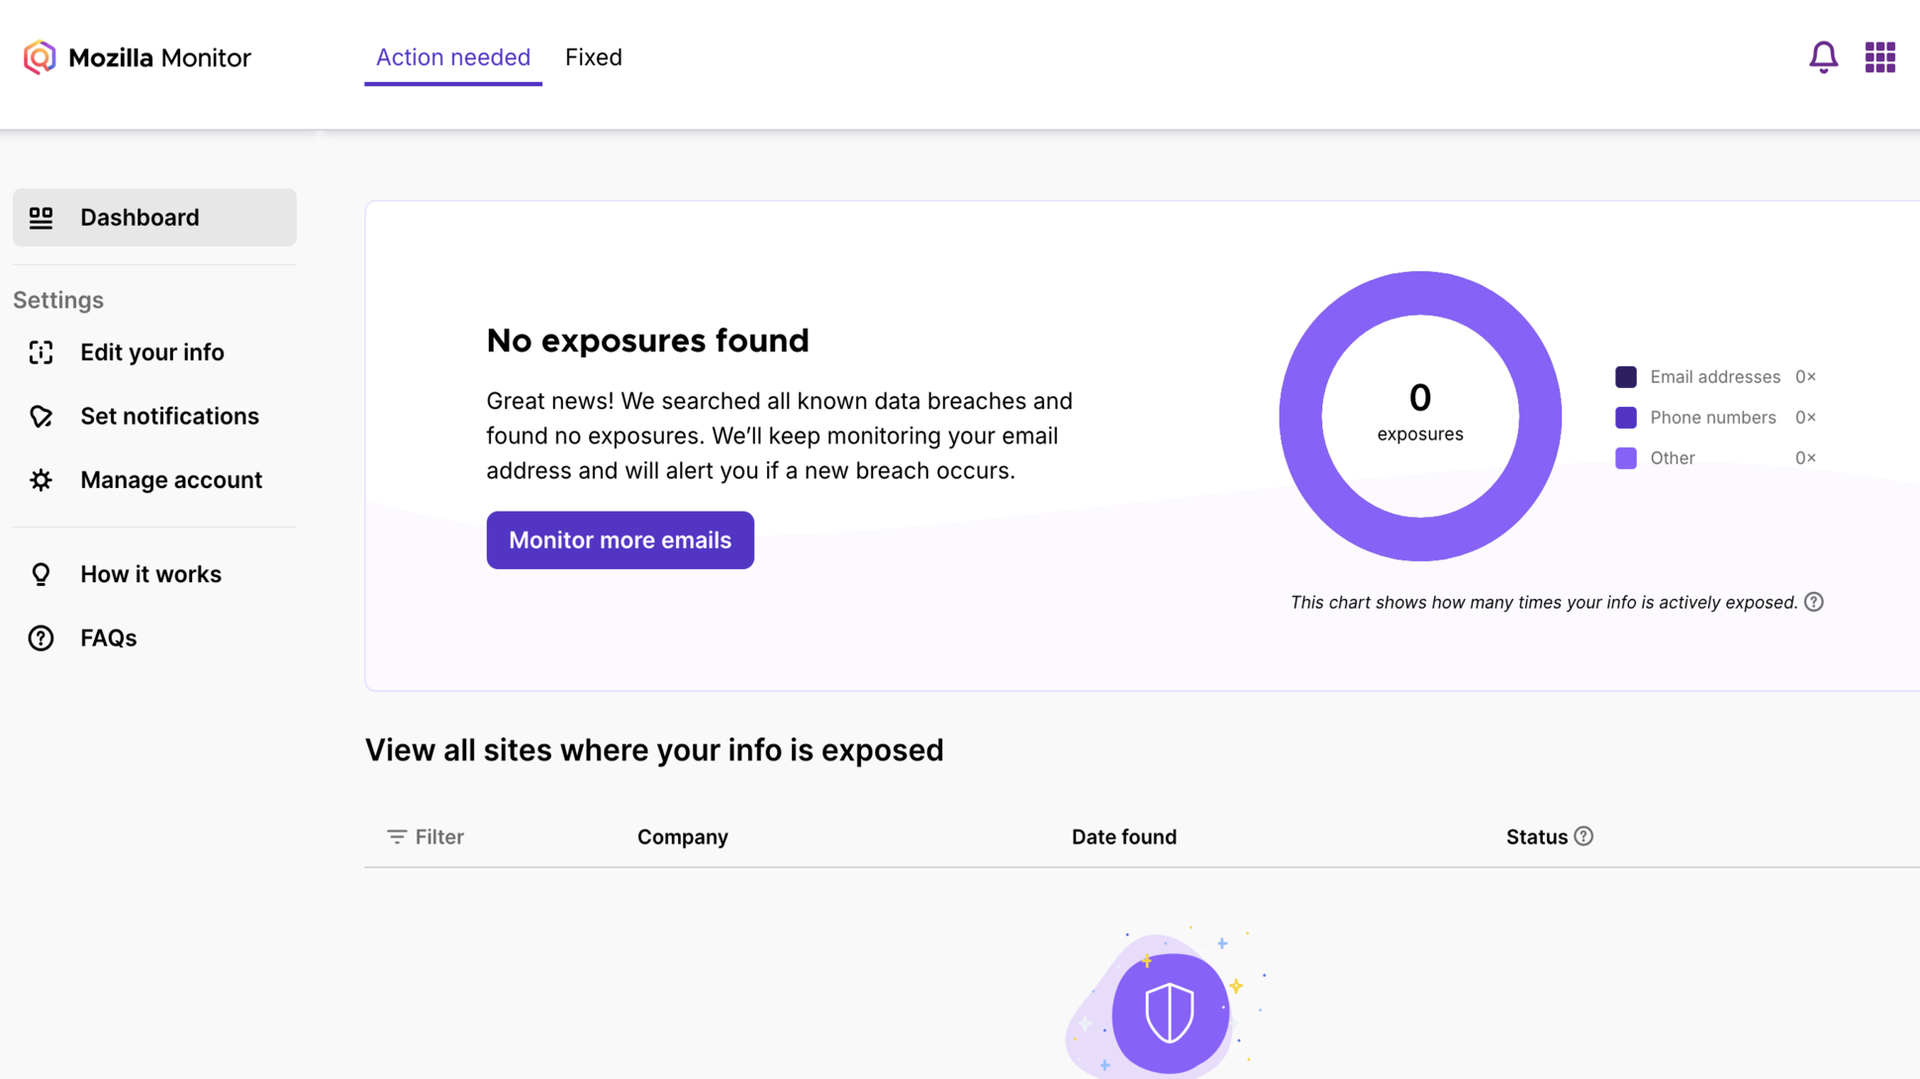The image size is (1920, 1079).
Task: Click the Set notifications tag icon
Action: tap(41, 416)
